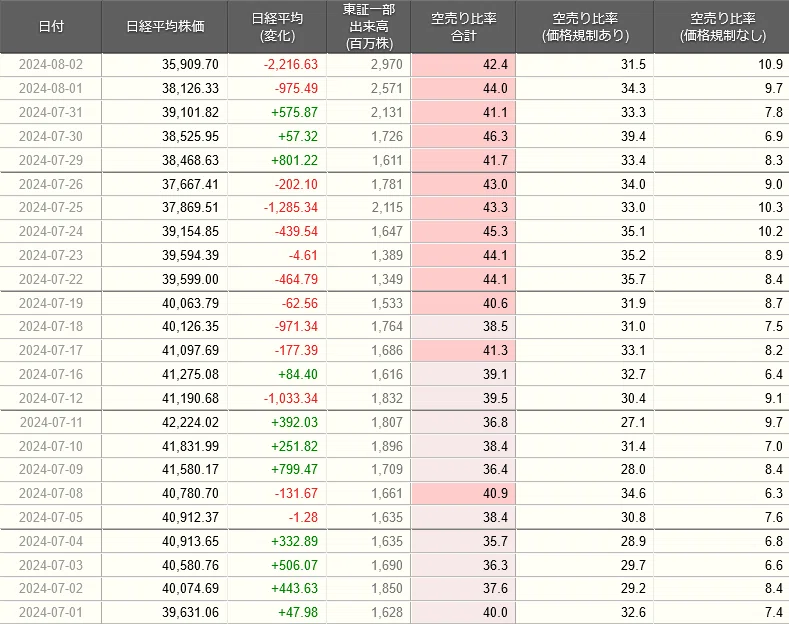Click the Nikkei value 35,909.70
This screenshot has height=624, width=789.
[x=190, y=64]
